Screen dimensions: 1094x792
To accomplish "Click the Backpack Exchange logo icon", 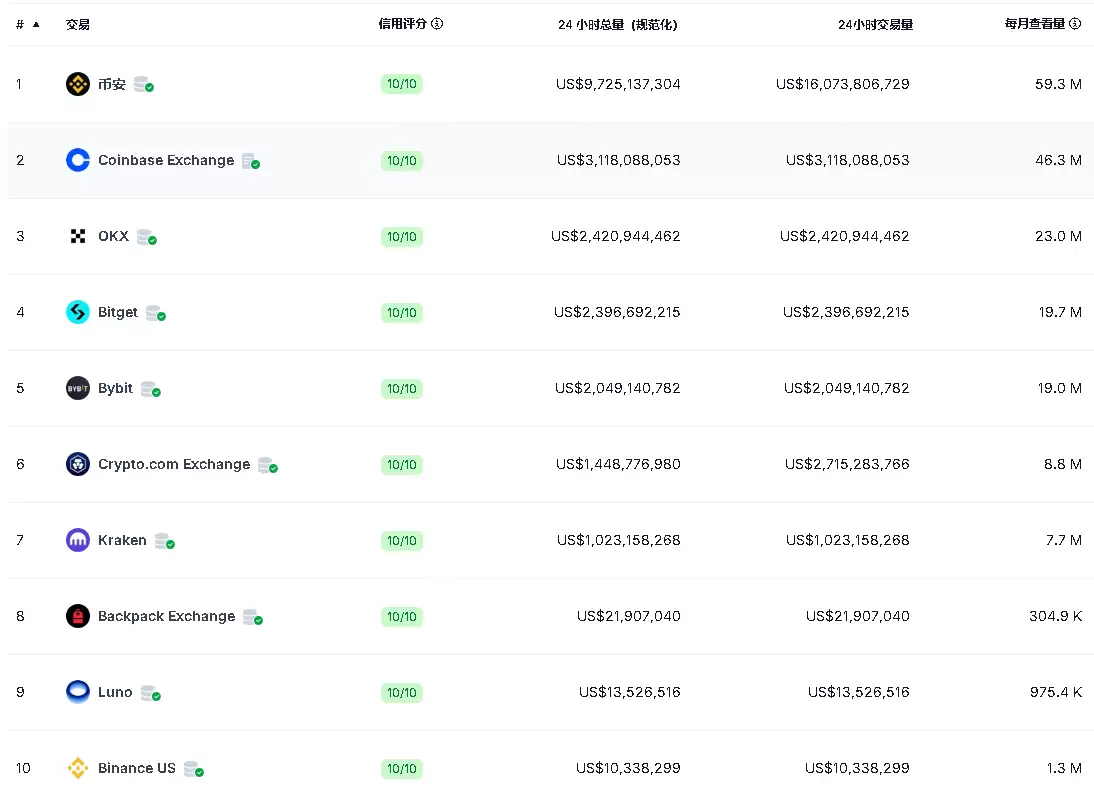I will tap(78, 616).
